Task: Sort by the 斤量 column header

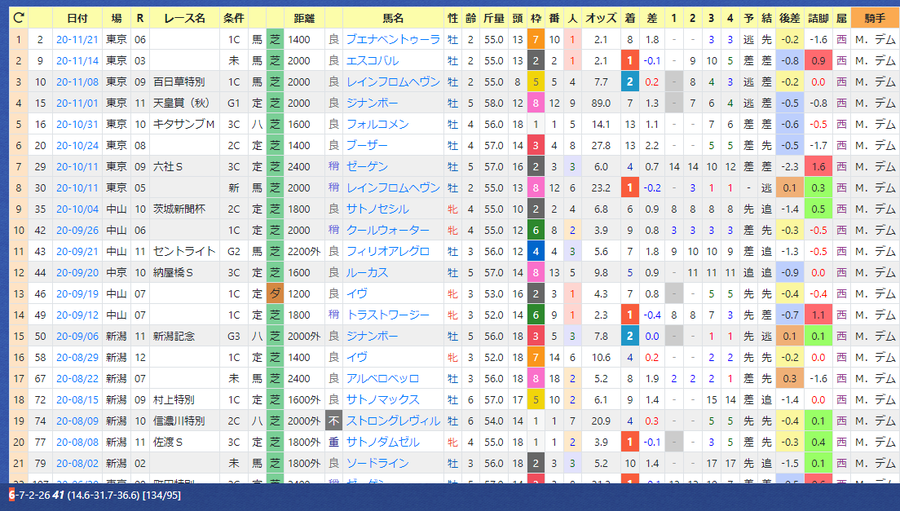Action: (494, 18)
